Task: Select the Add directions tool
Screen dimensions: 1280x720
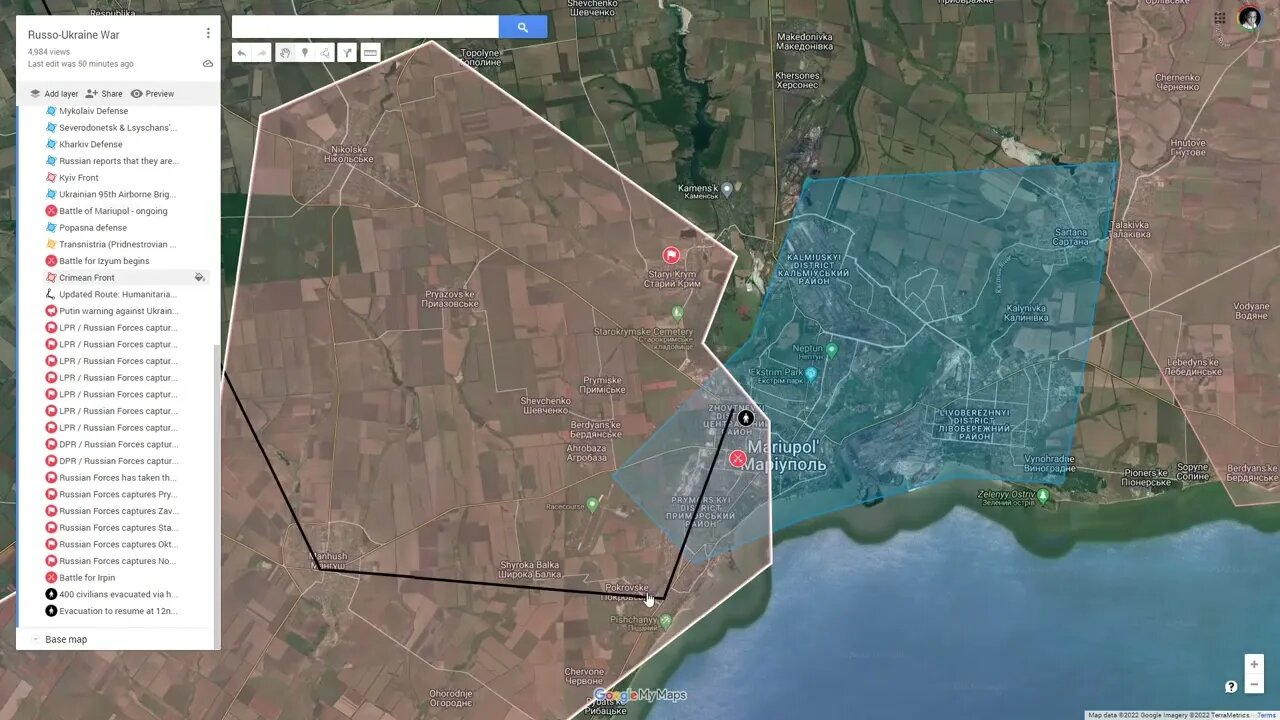Action: click(347, 53)
